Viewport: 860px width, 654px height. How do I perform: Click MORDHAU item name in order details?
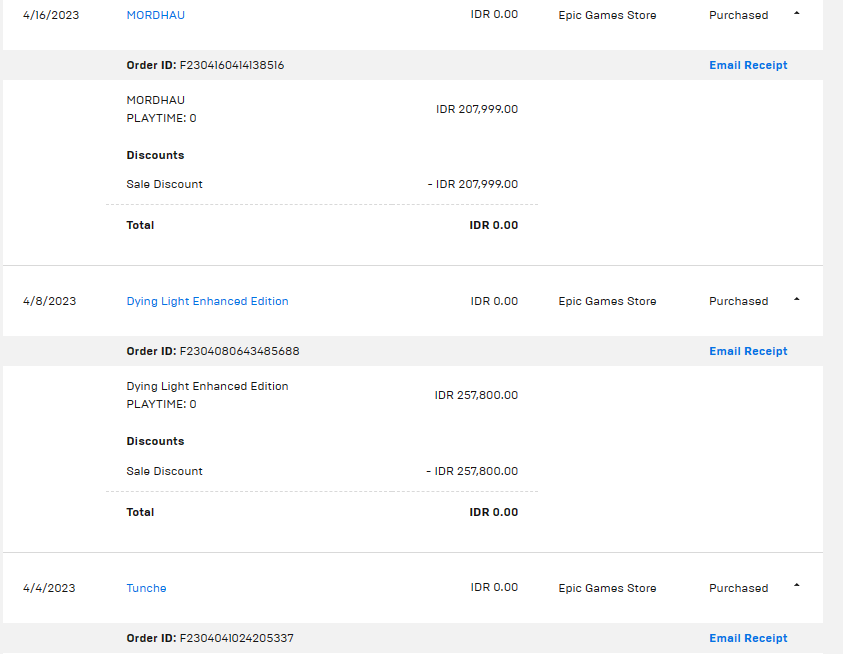point(155,100)
